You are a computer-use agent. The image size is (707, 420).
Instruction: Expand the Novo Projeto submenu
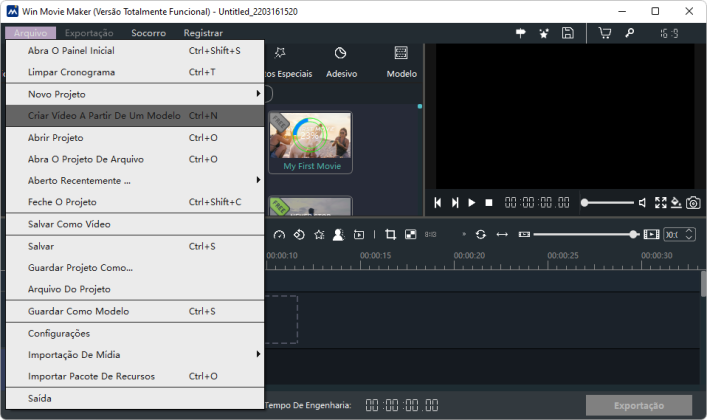tap(135, 94)
